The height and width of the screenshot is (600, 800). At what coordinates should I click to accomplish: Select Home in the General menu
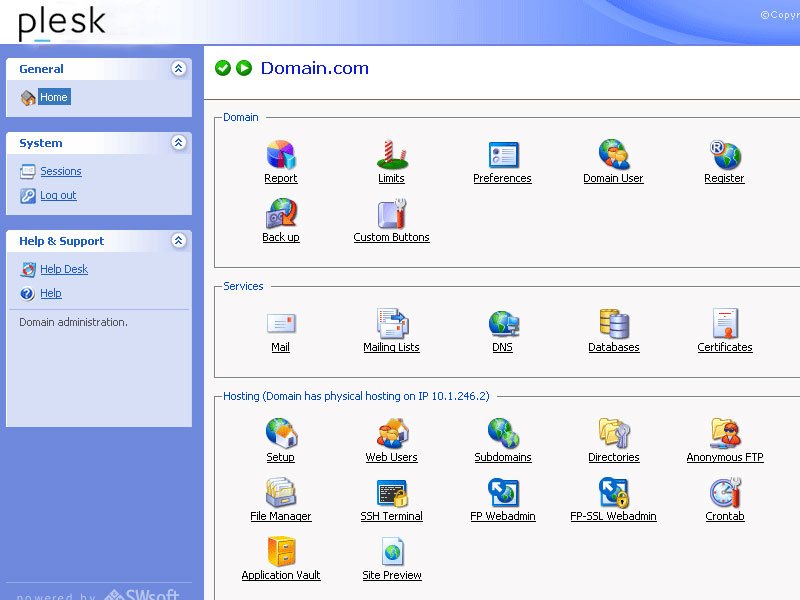(x=54, y=97)
